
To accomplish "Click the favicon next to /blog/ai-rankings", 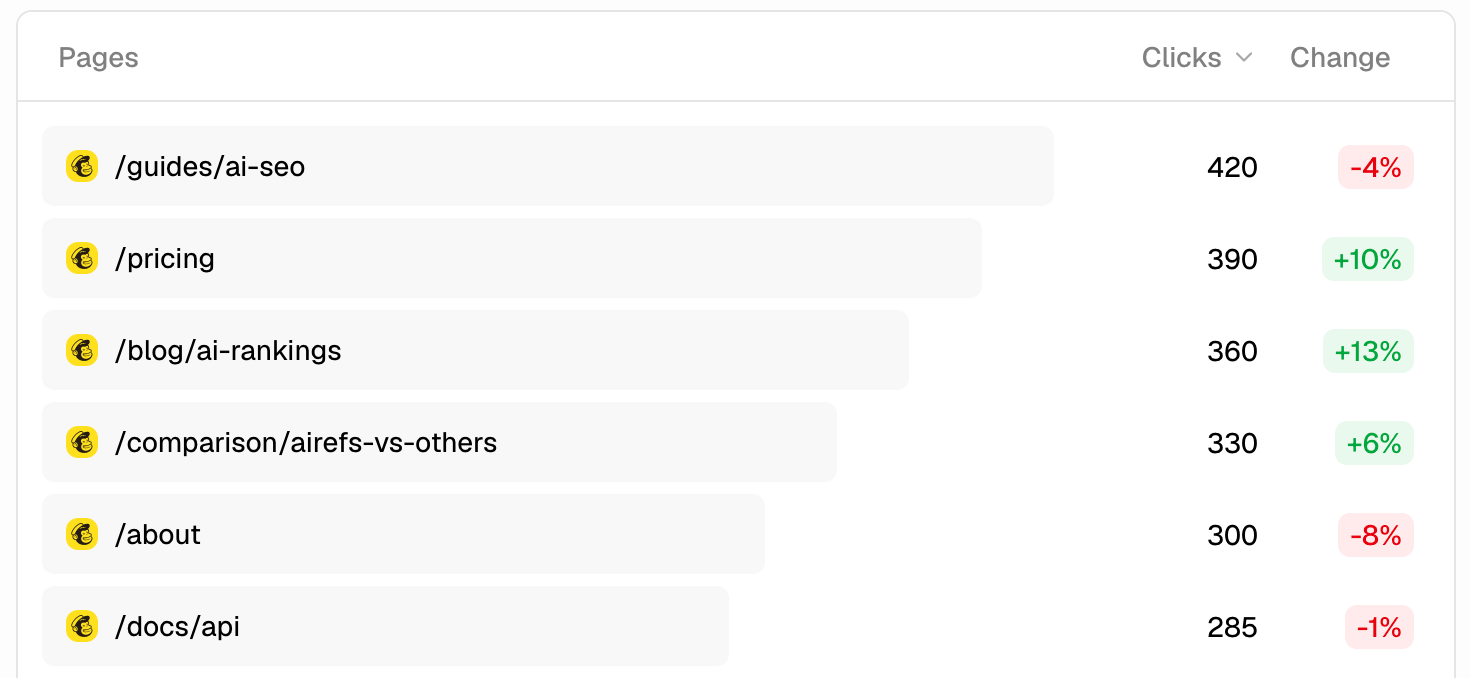I will [82, 350].
